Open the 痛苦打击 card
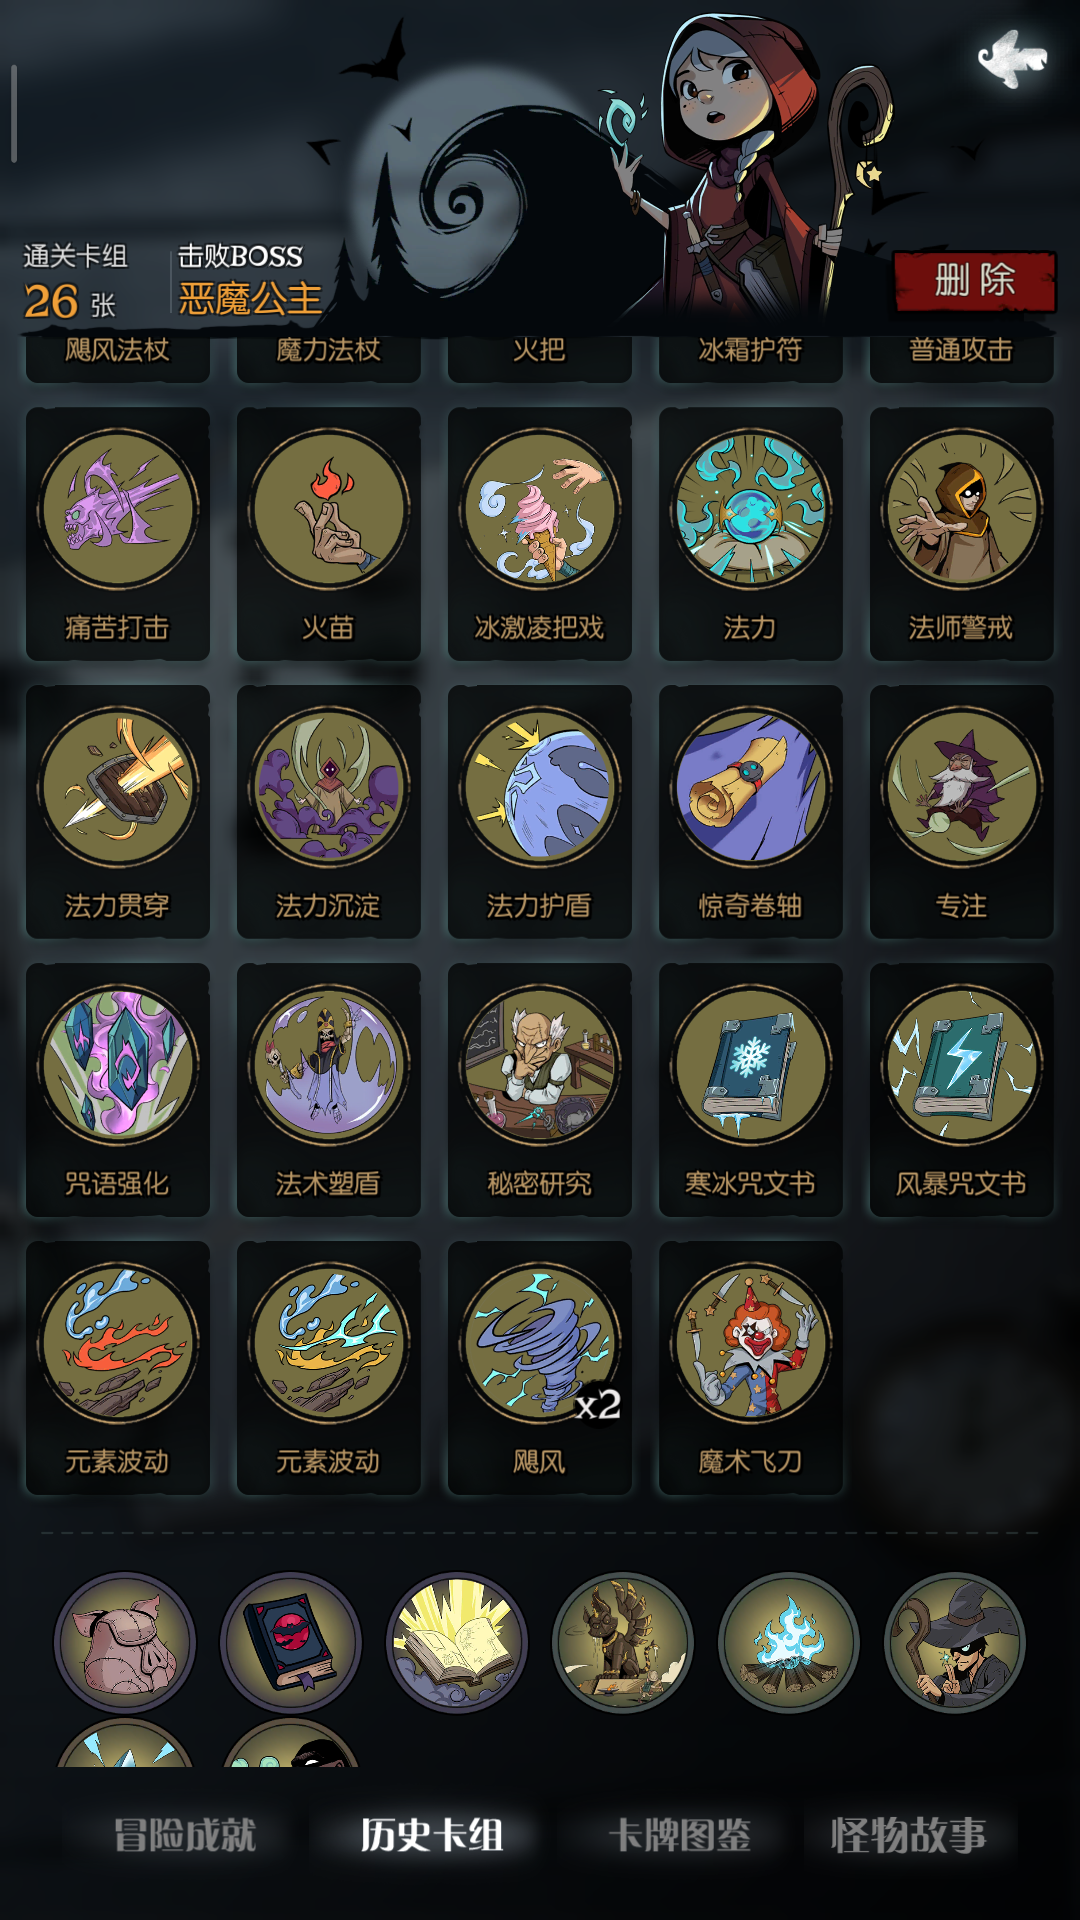 point(118,533)
